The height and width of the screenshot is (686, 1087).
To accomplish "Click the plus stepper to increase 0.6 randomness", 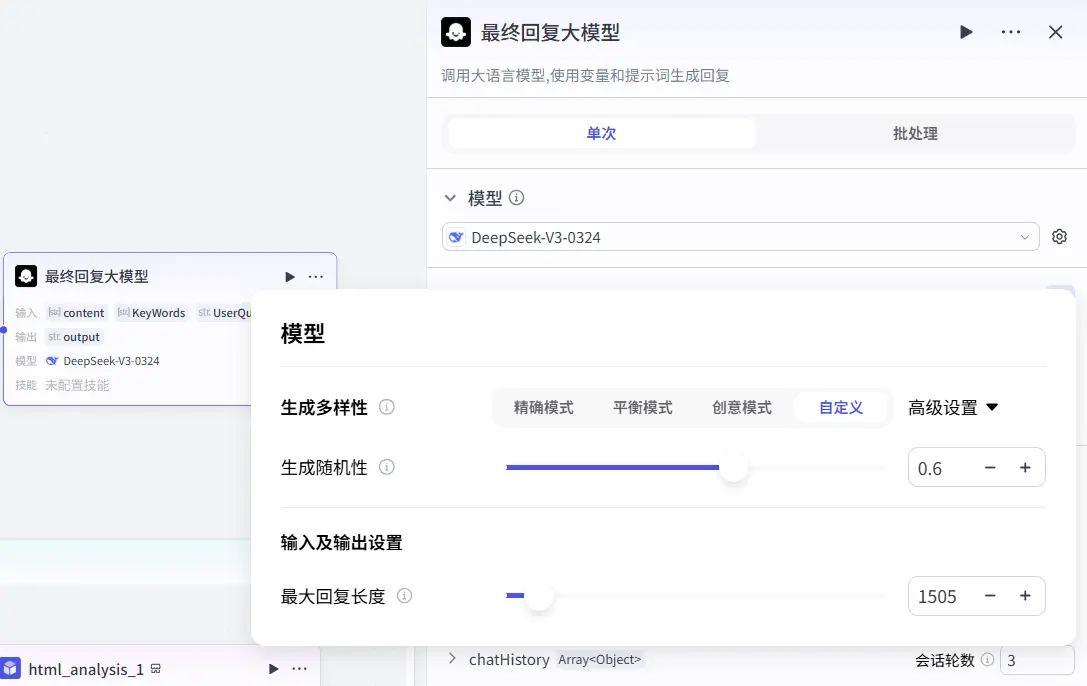I will pyautogui.click(x=1025, y=467).
